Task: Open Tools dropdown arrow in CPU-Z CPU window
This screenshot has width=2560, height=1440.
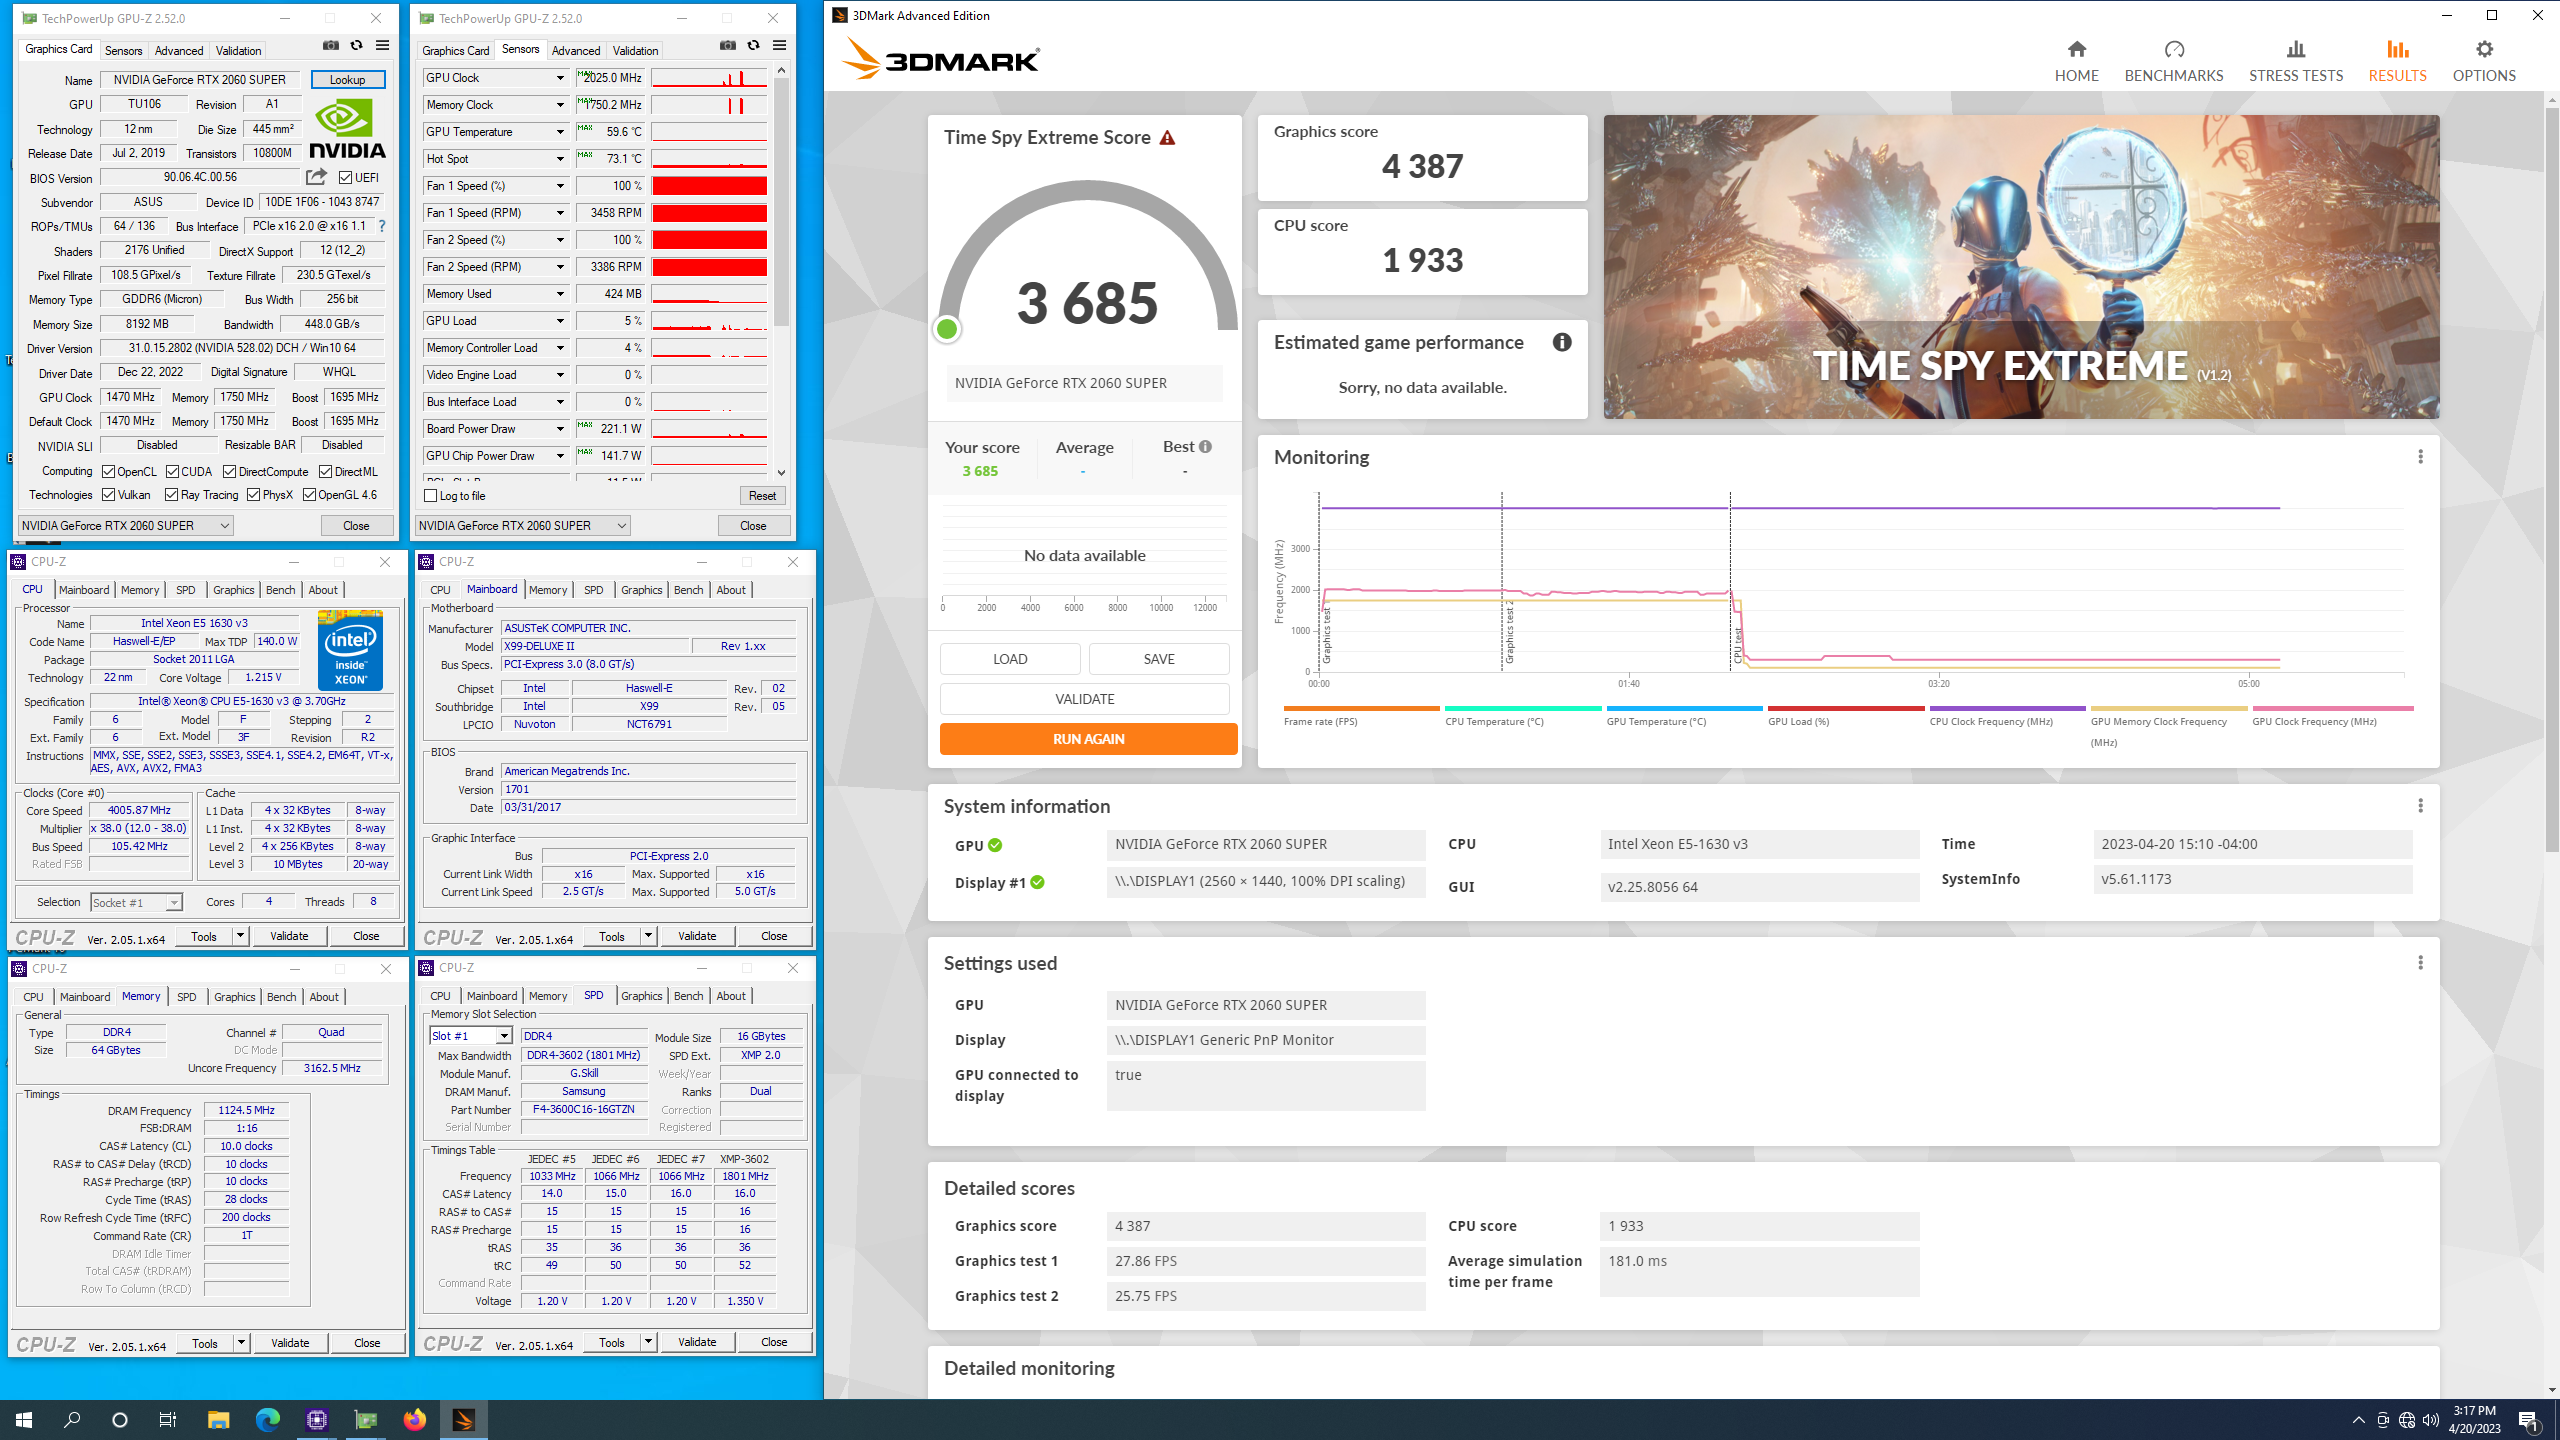Action: [240, 936]
